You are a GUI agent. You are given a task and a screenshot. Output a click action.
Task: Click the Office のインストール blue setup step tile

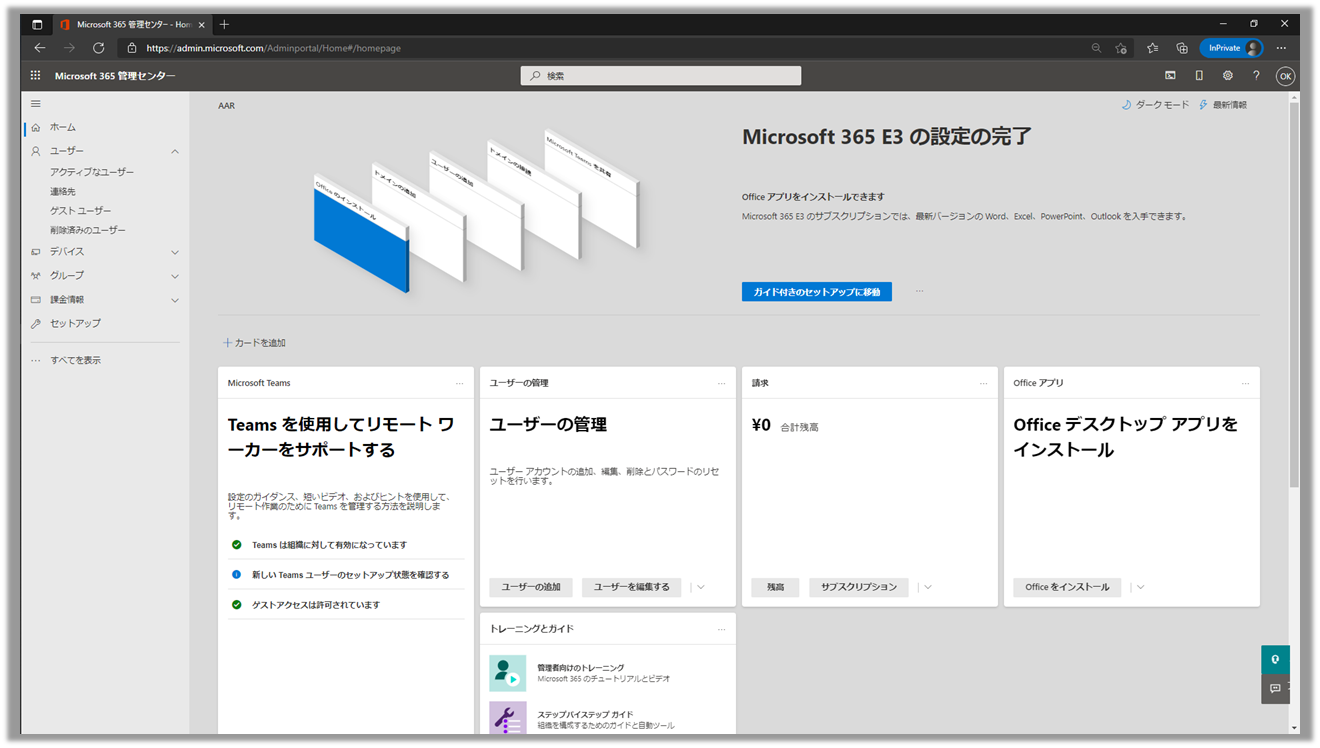coord(361,236)
